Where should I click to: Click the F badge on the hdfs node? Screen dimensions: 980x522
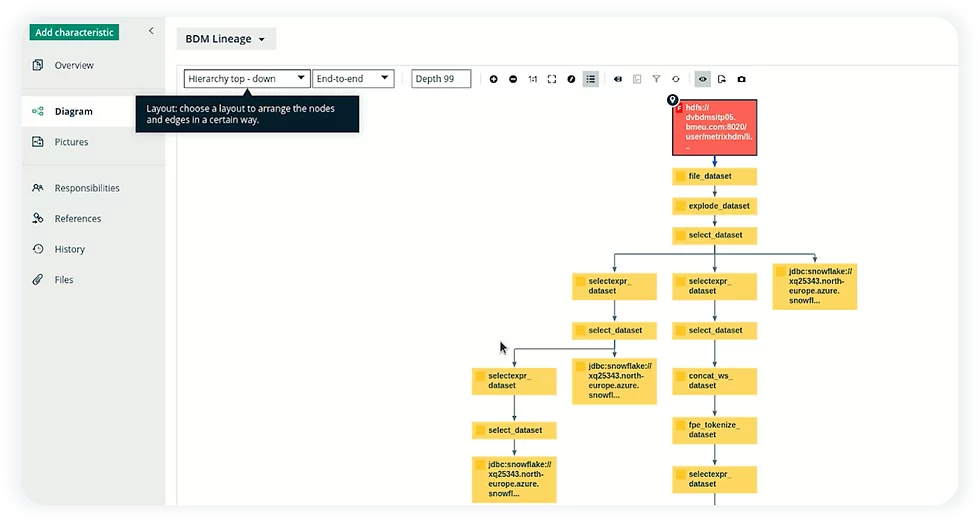(679, 109)
